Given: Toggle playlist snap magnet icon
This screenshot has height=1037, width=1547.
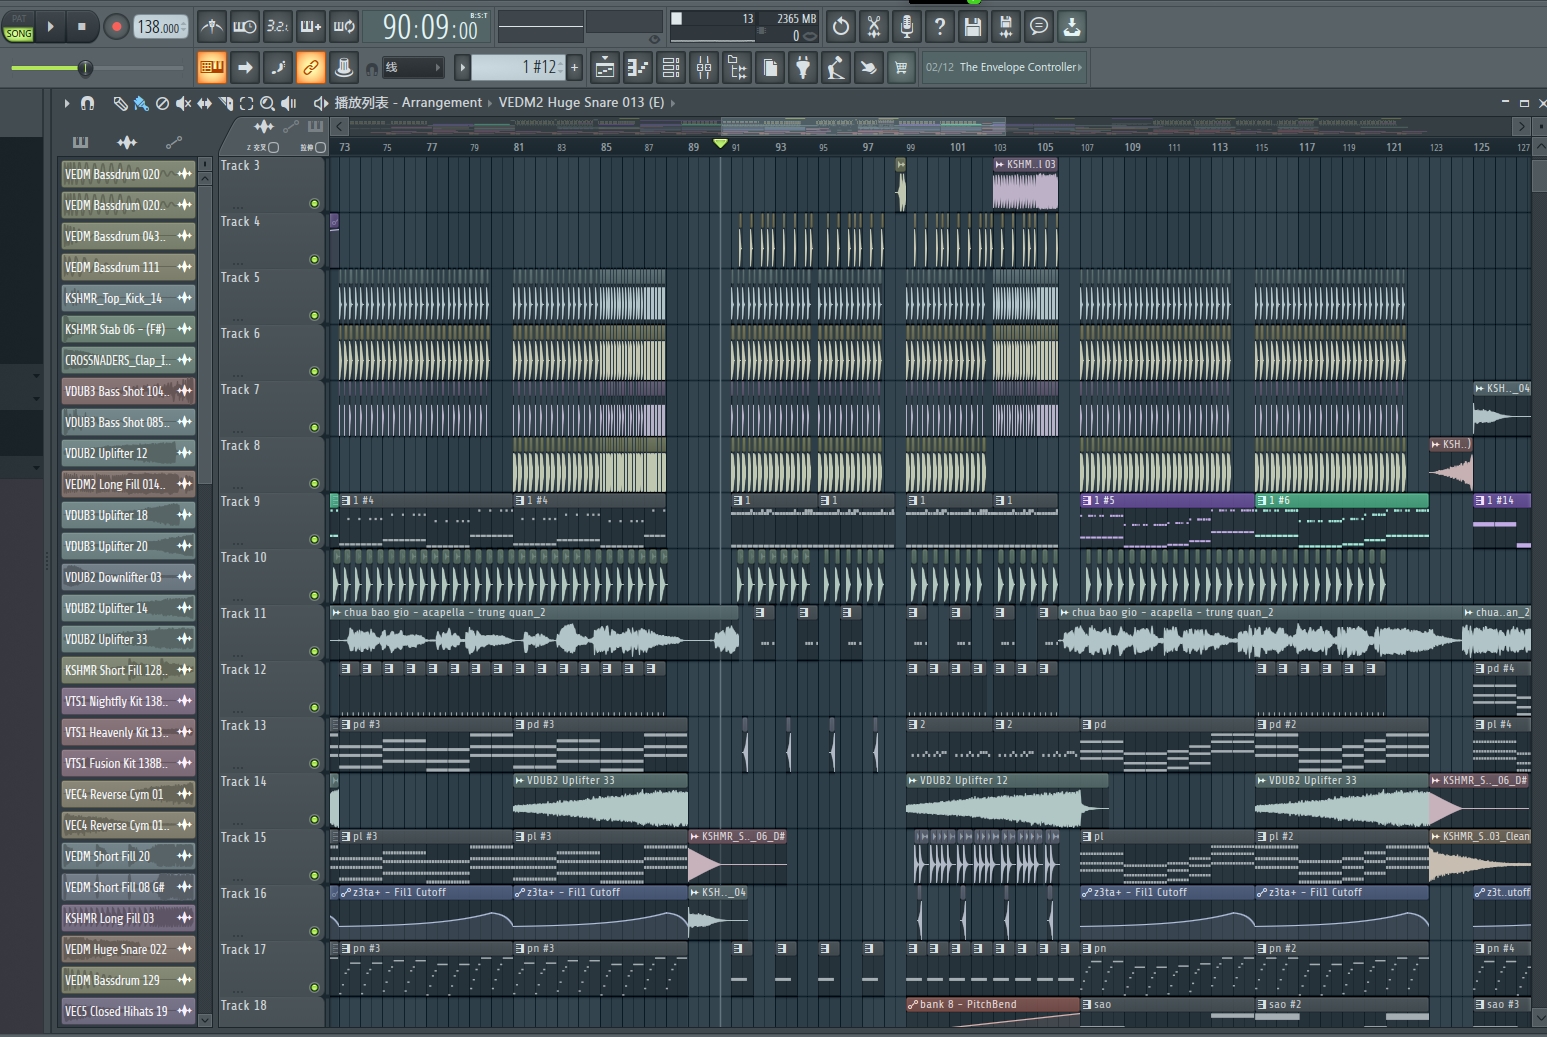Looking at the screenshot, I should [87, 103].
